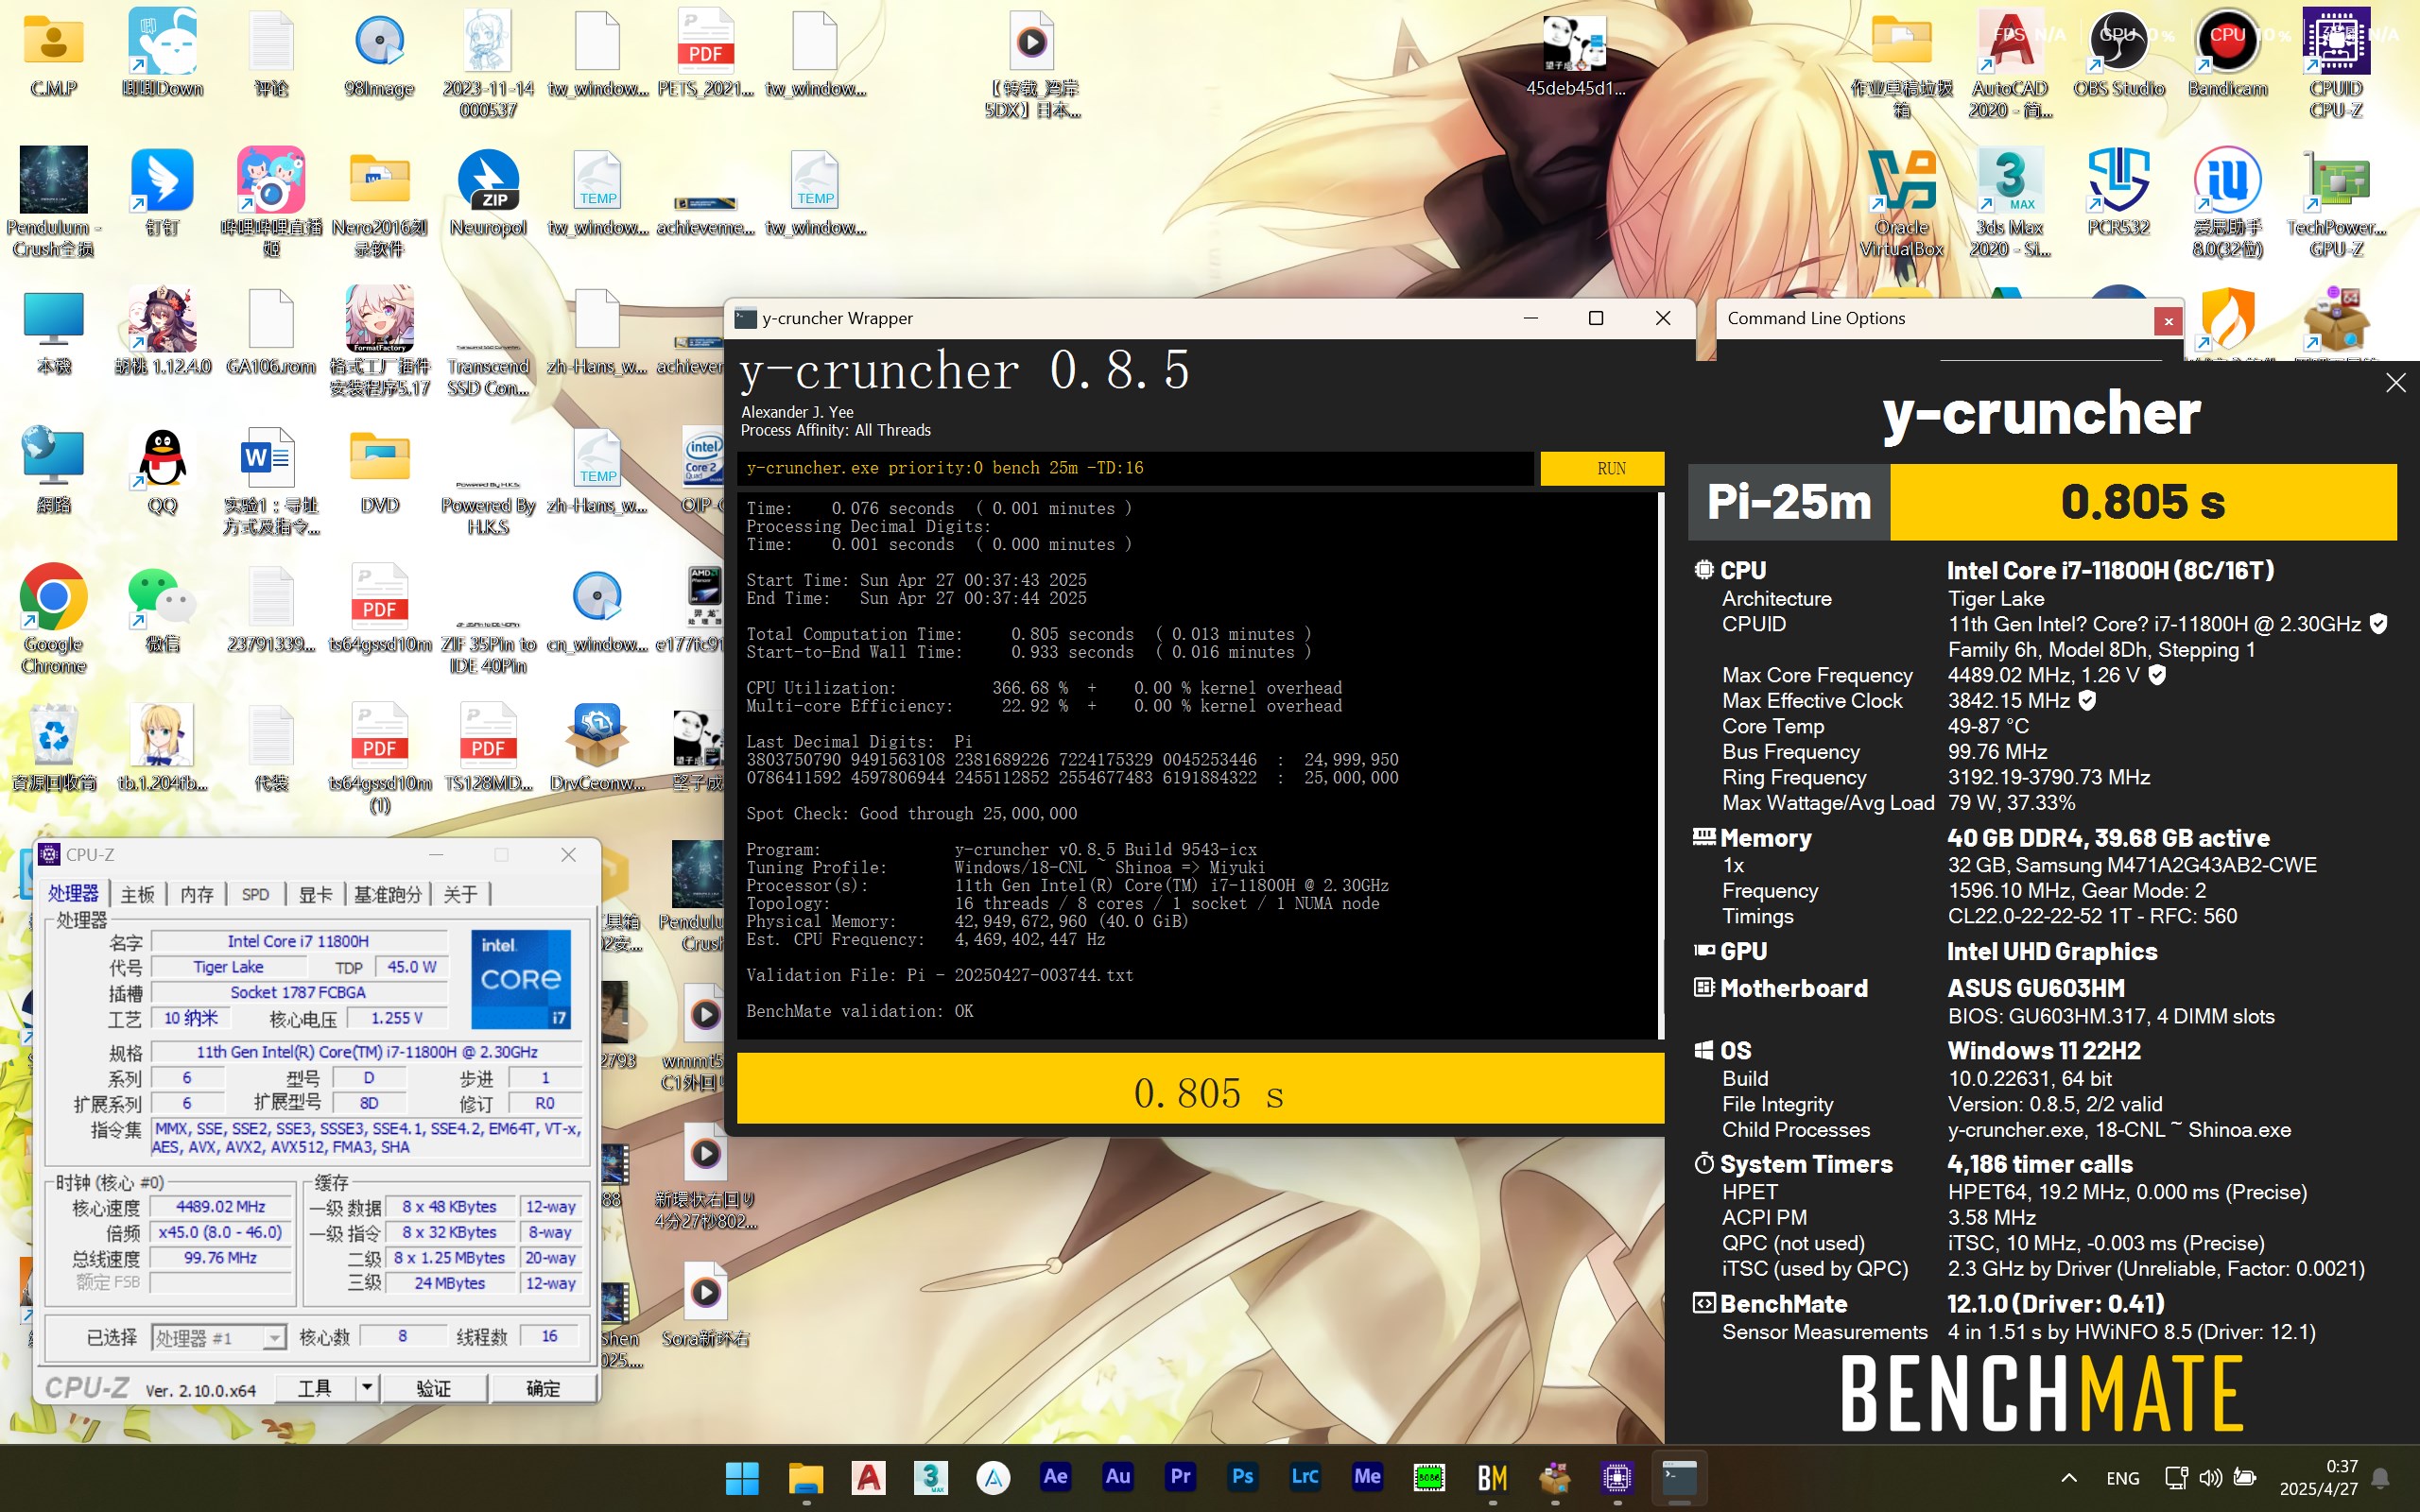Open Premiere Pro taskbar icon
This screenshot has width=2420, height=1512.
click(x=1180, y=1477)
